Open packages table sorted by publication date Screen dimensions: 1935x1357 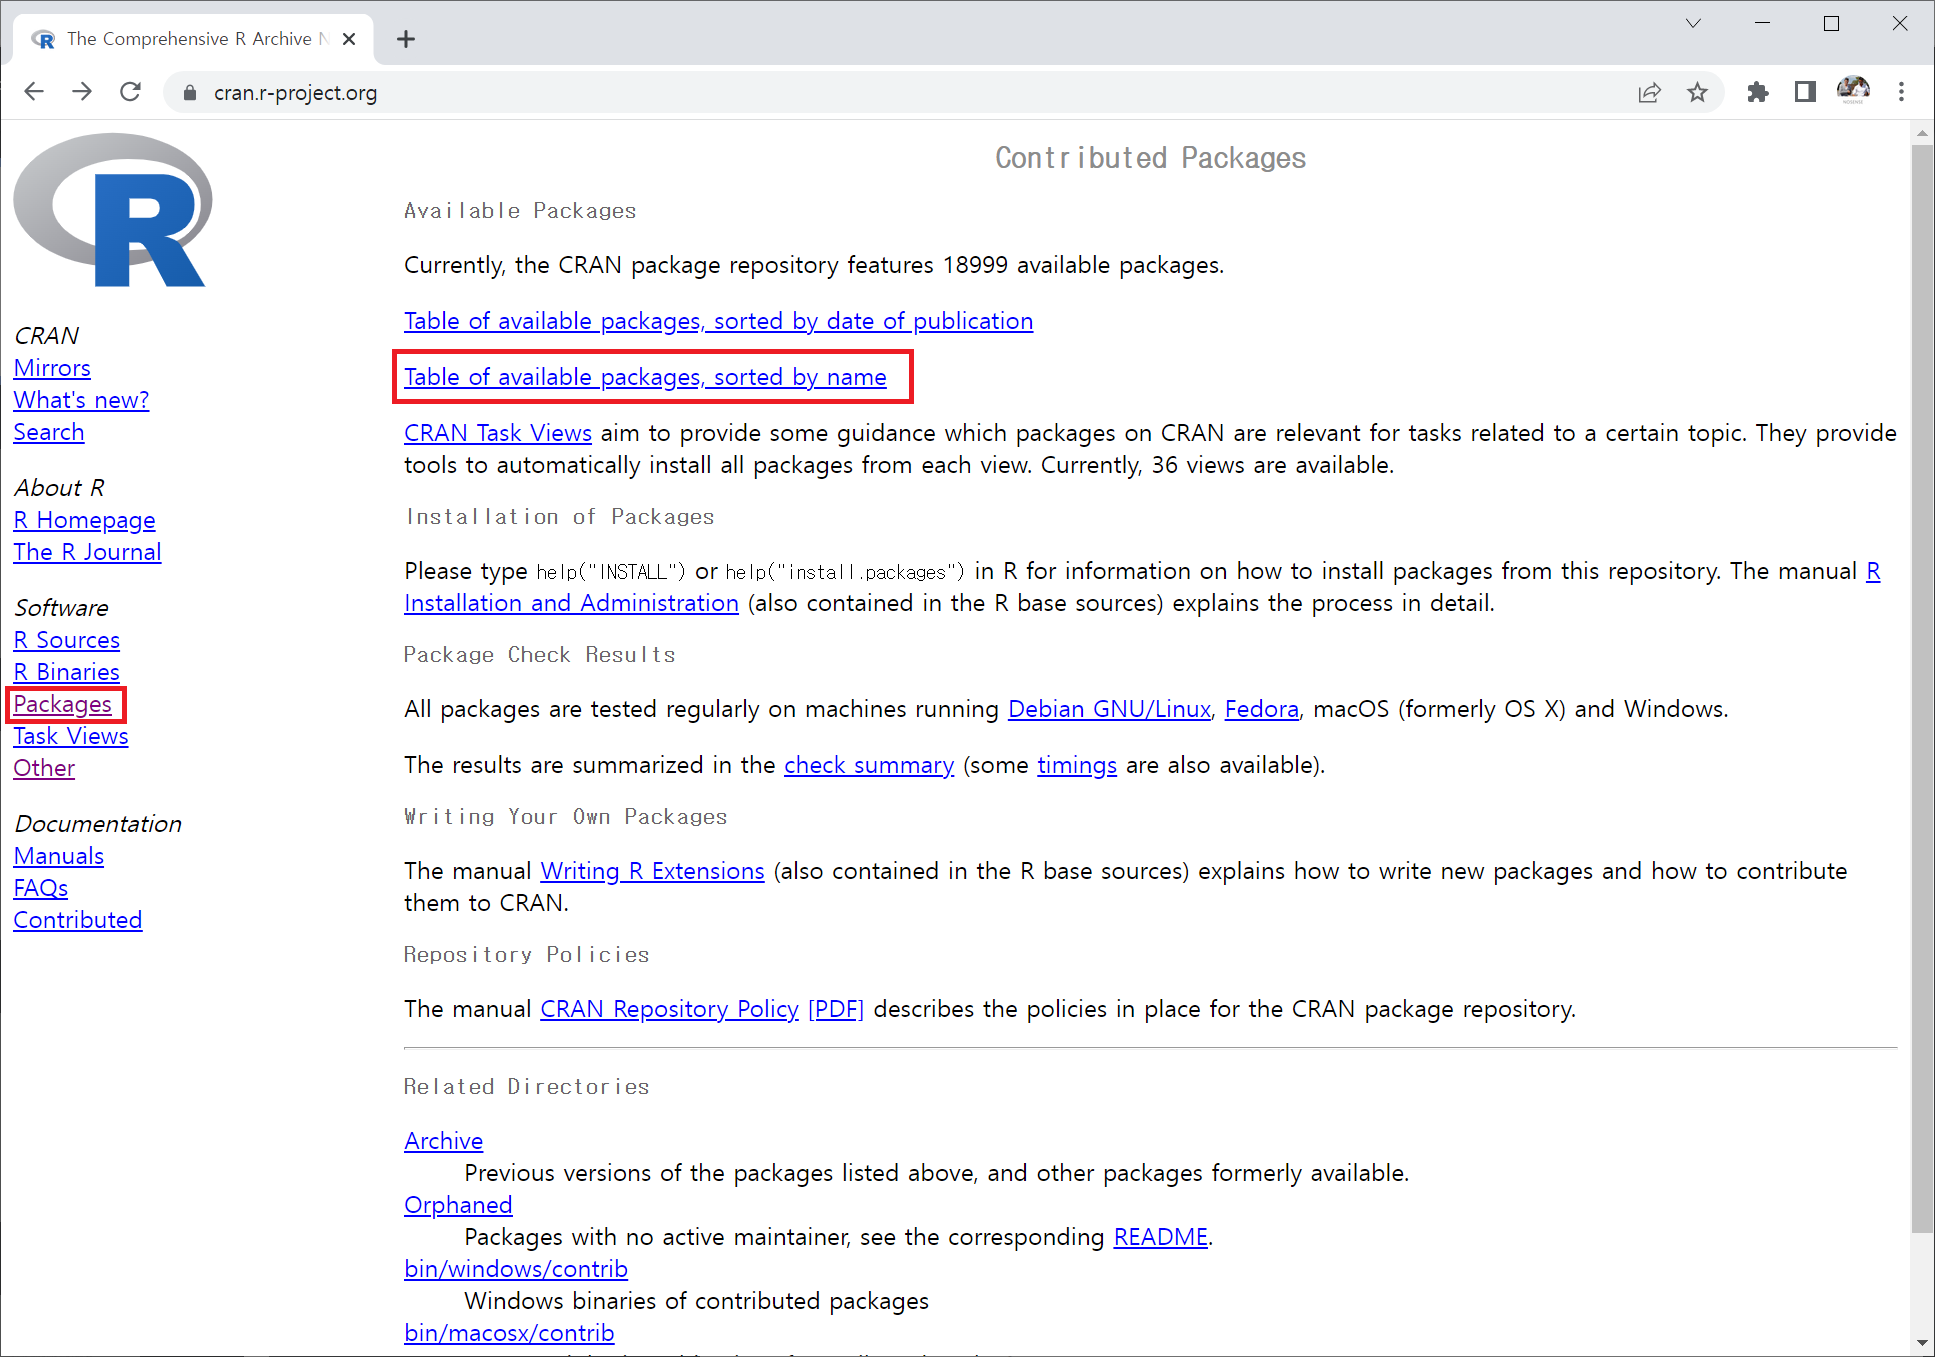(x=718, y=321)
